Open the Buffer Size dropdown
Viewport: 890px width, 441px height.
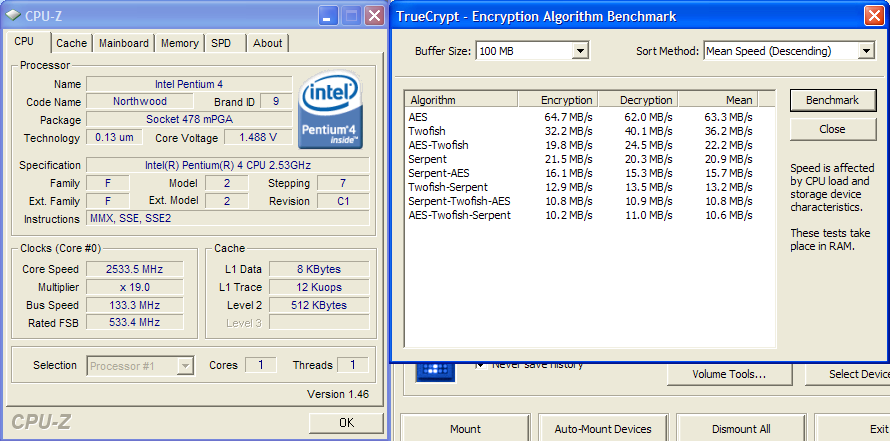point(580,51)
